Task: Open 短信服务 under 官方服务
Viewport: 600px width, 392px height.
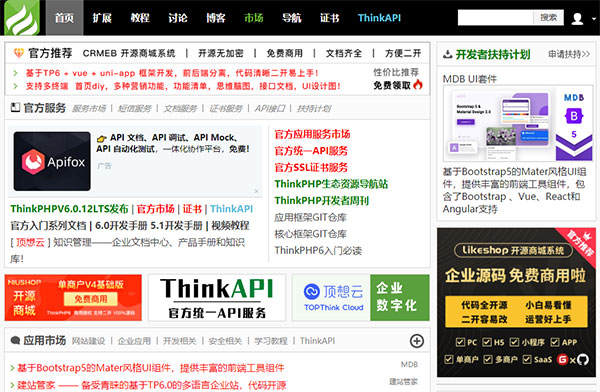Action: 134,109
